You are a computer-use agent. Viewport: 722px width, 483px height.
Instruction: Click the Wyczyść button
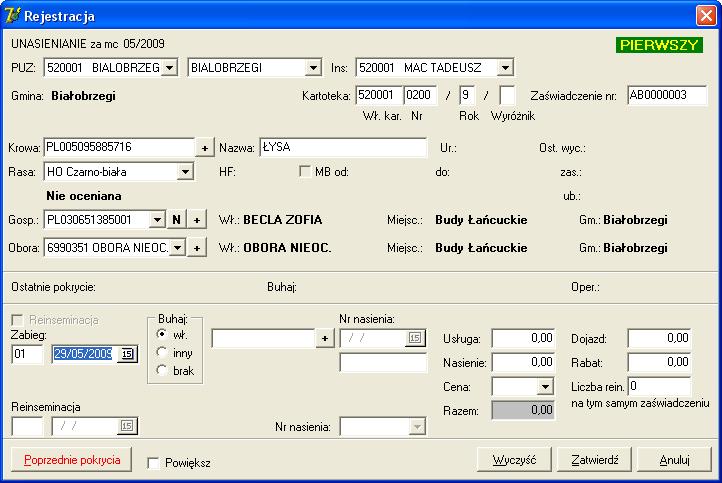514,460
